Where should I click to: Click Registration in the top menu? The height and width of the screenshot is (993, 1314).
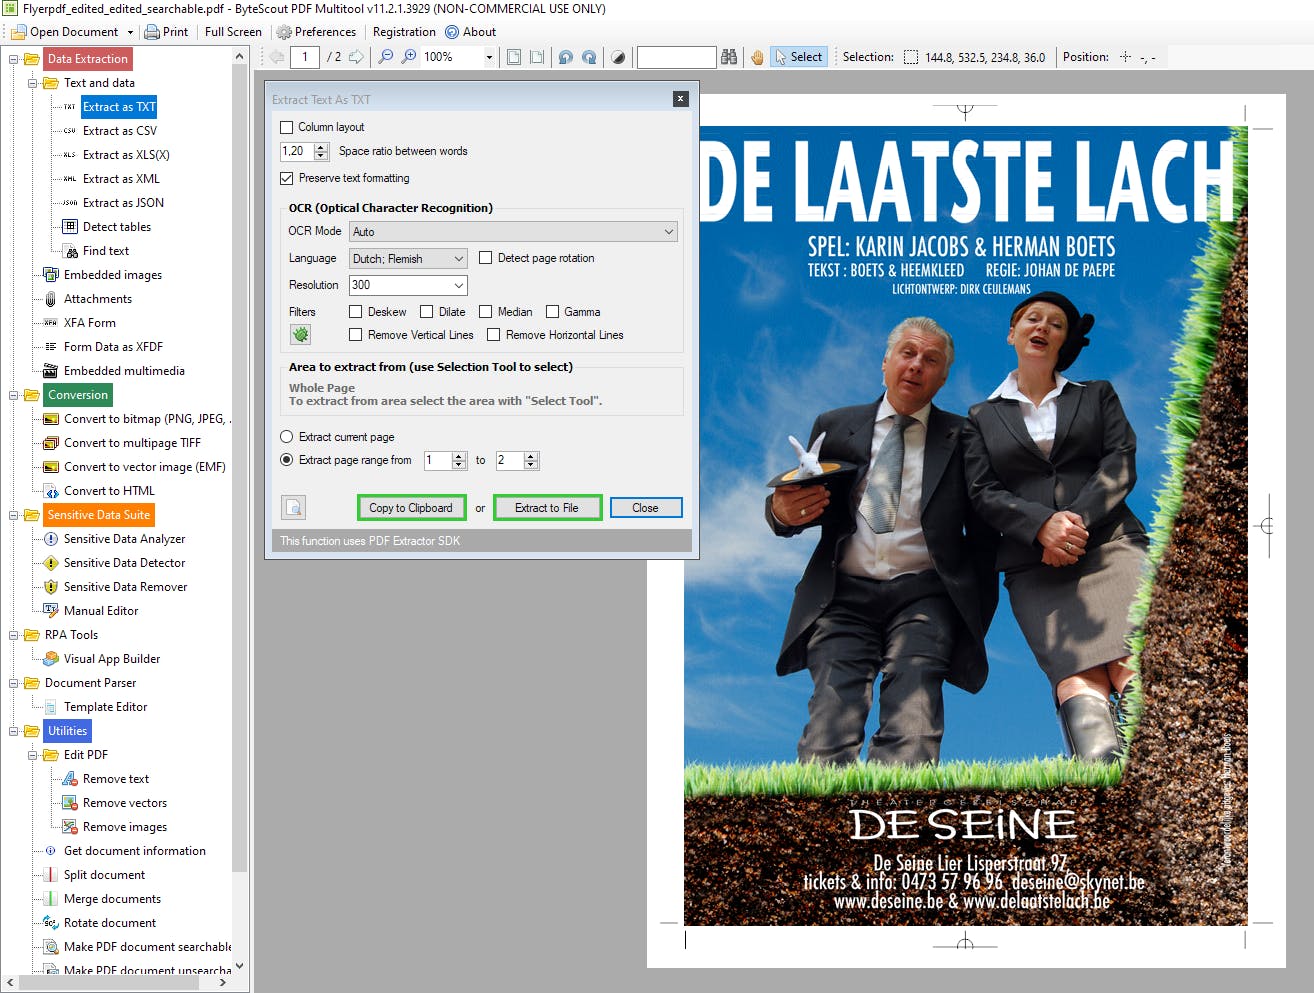(x=404, y=32)
